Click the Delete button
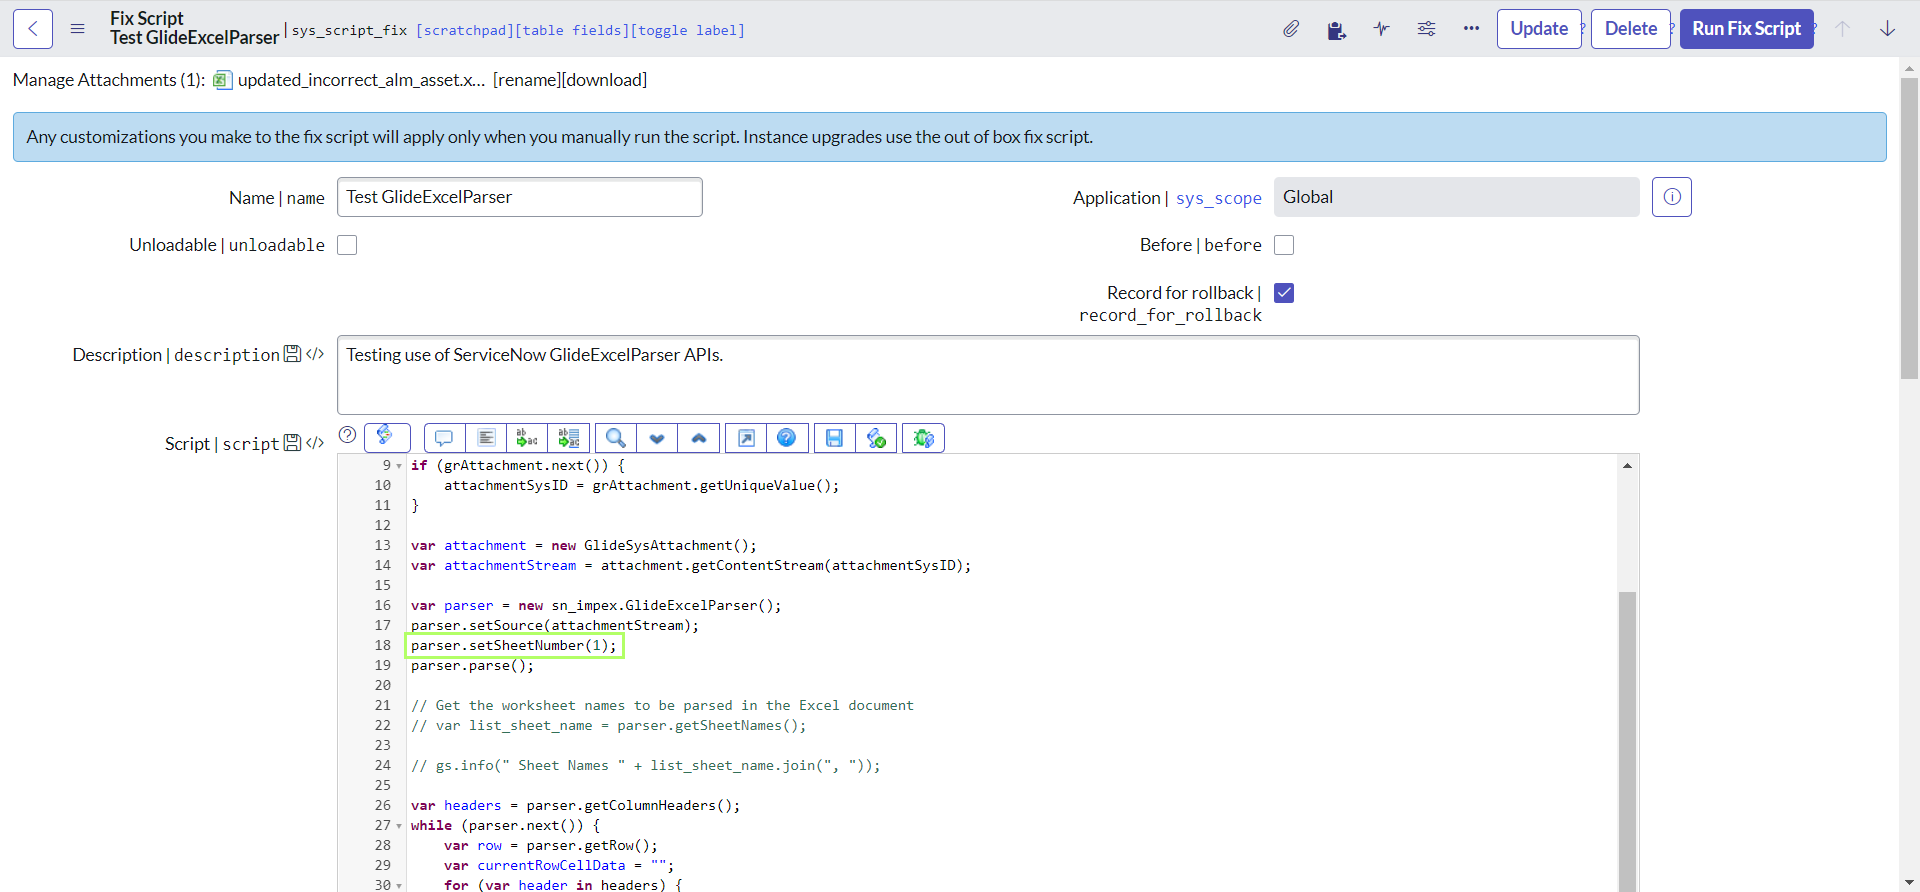The image size is (1920, 892). (x=1631, y=29)
